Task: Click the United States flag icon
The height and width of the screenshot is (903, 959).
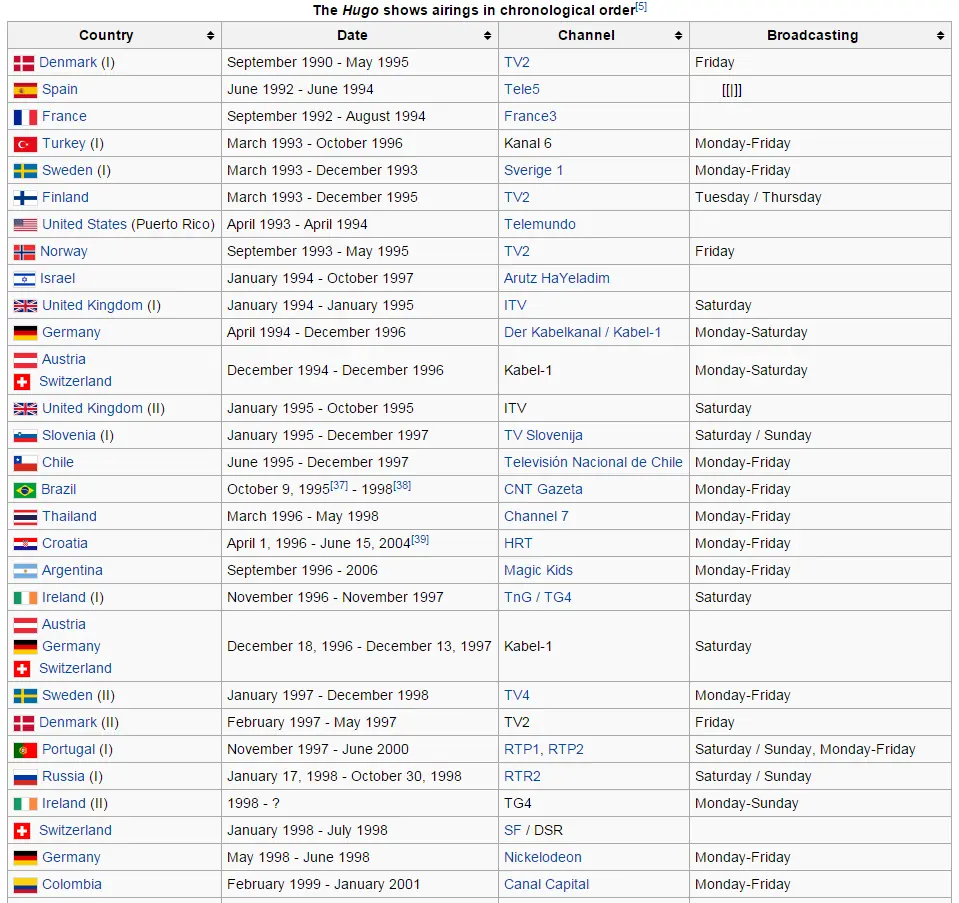Action: click(25, 225)
